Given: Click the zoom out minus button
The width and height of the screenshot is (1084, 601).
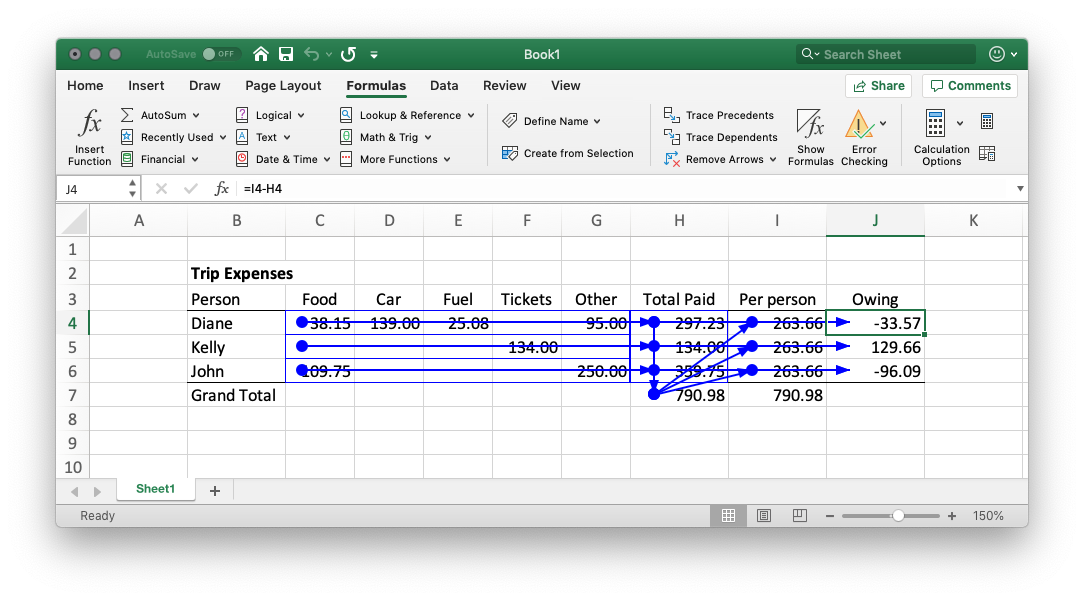Looking at the screenshot, I should (x=830, y=516).
